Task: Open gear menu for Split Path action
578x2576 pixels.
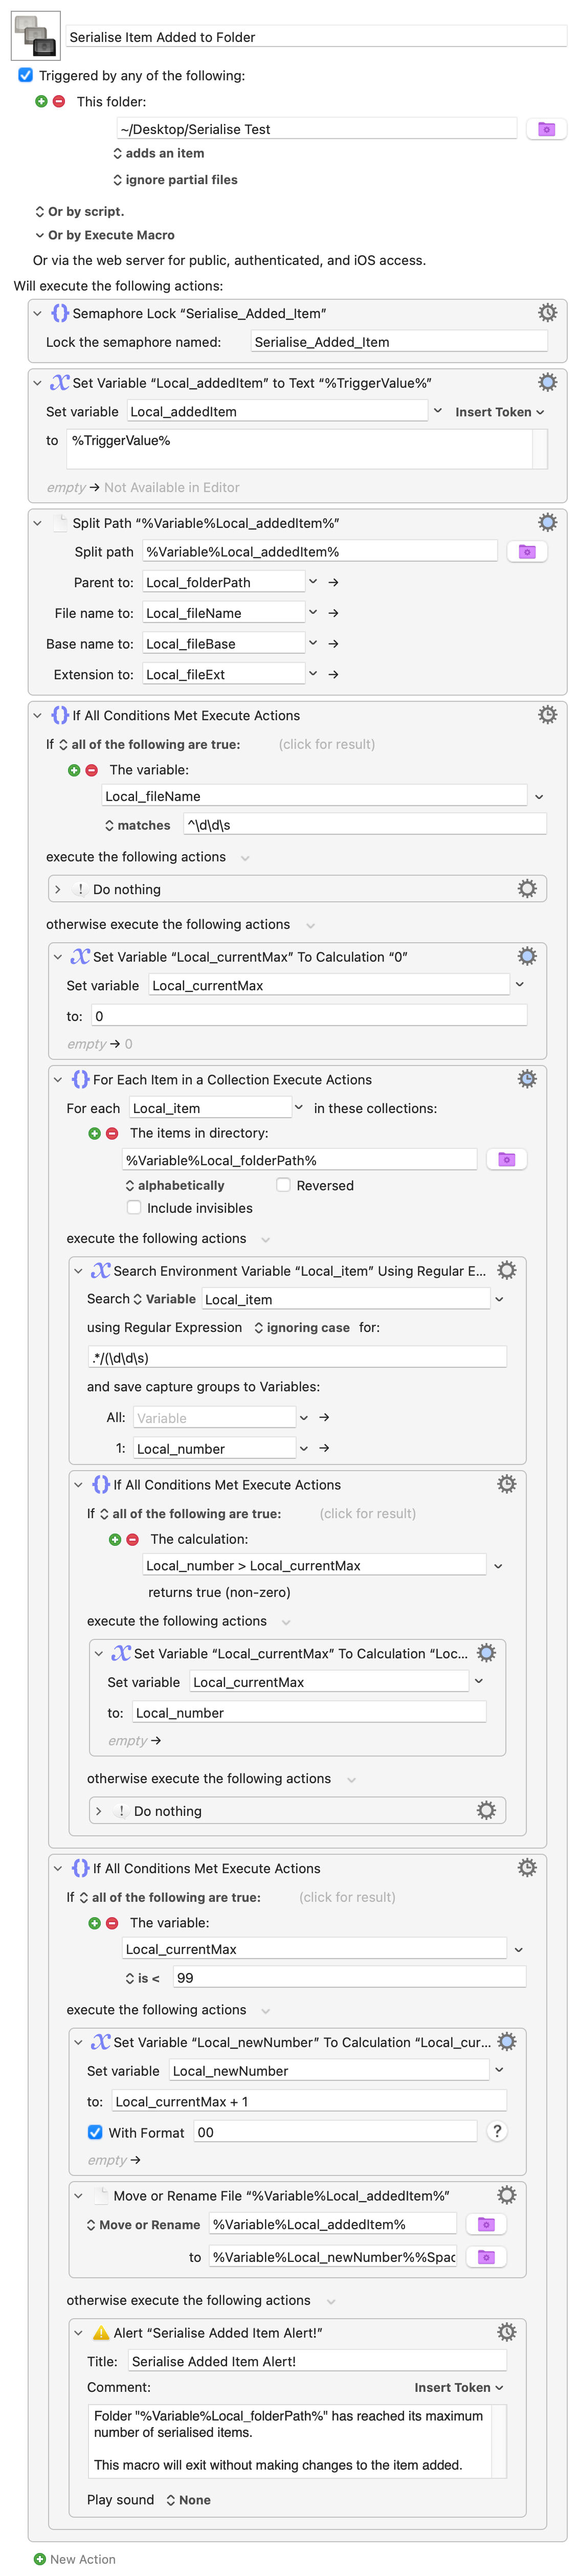Action: click(x=547, y=522)
